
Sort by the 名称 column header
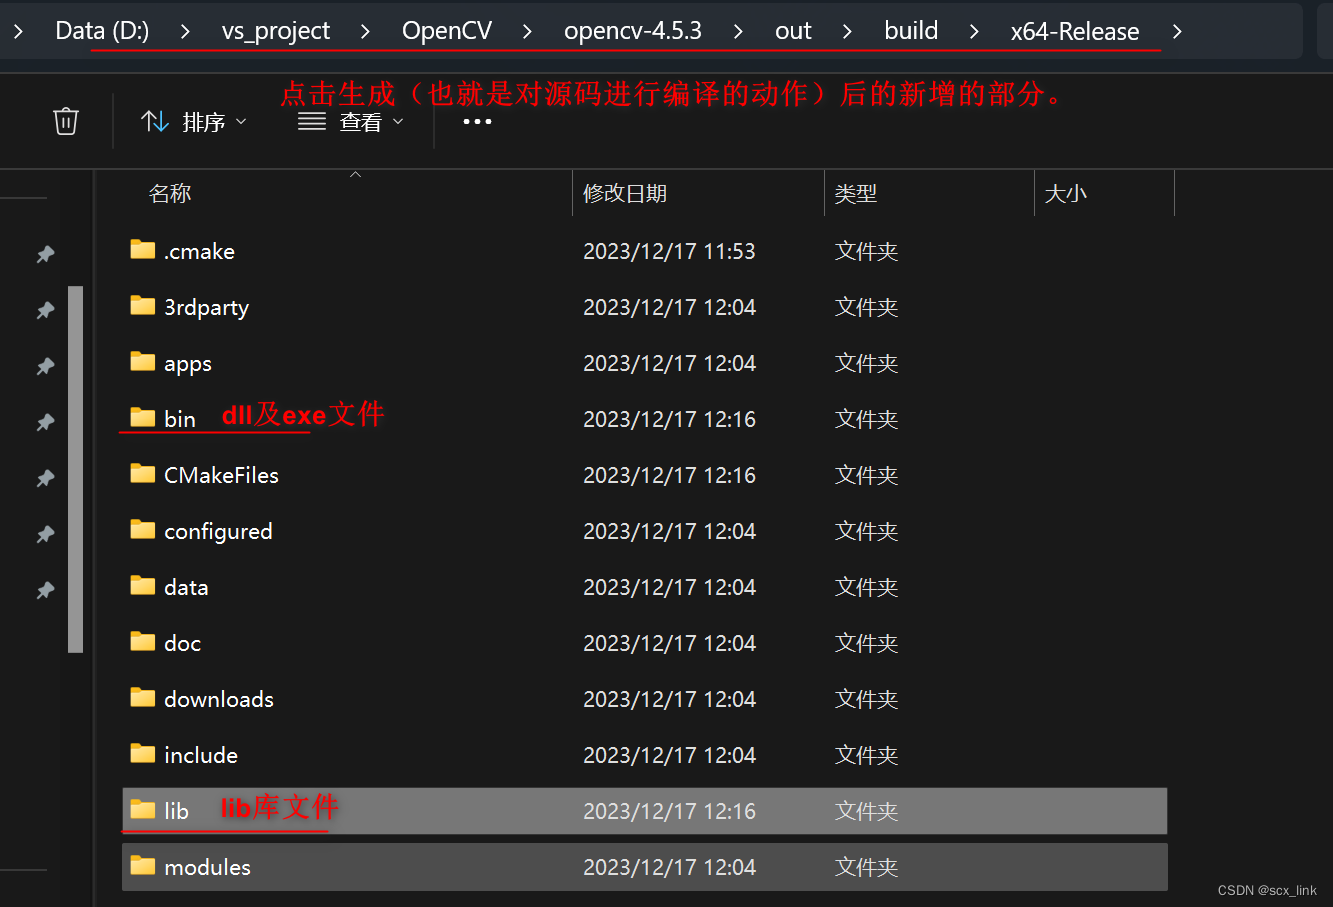[170, 194]
